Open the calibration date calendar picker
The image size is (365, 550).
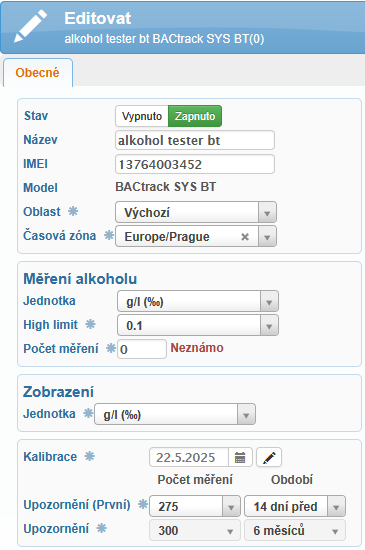(240, 457)
